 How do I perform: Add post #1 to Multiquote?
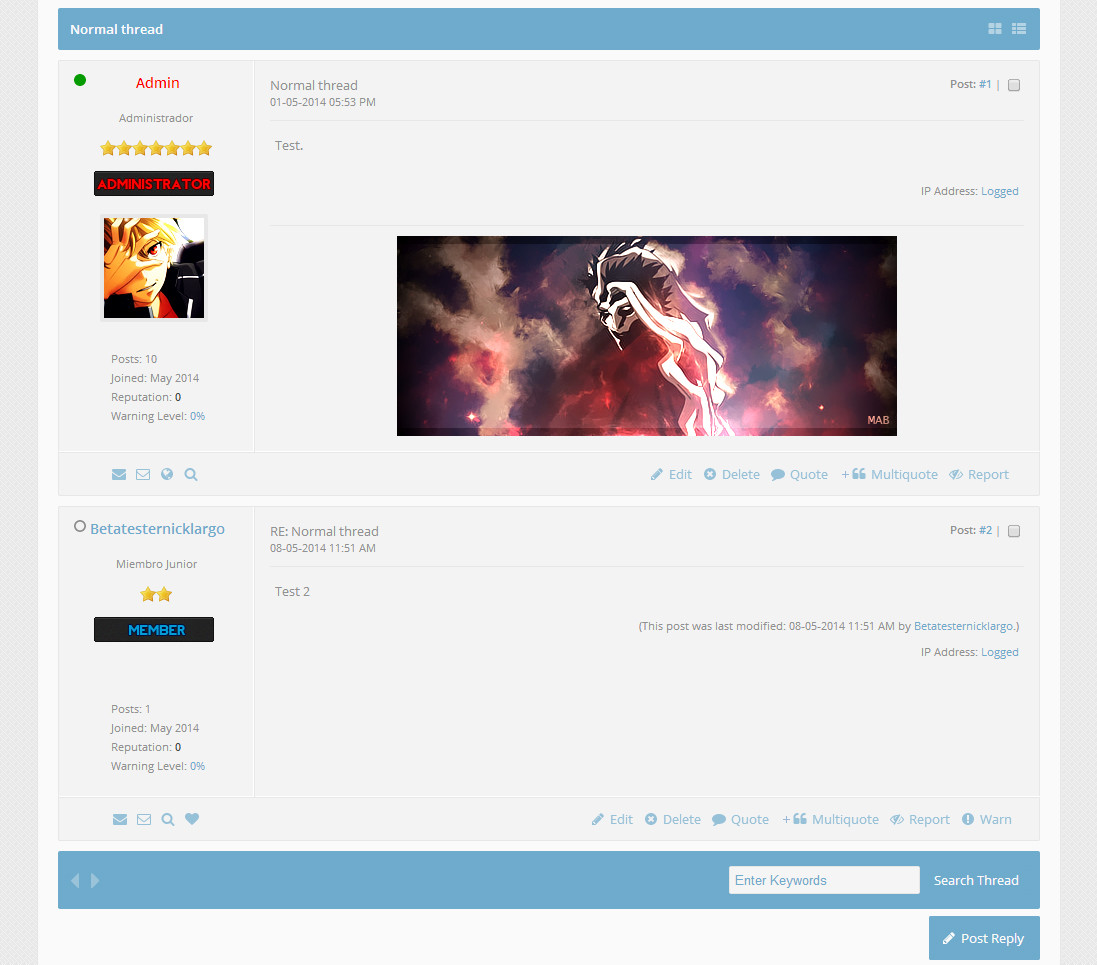pos(889,474)
